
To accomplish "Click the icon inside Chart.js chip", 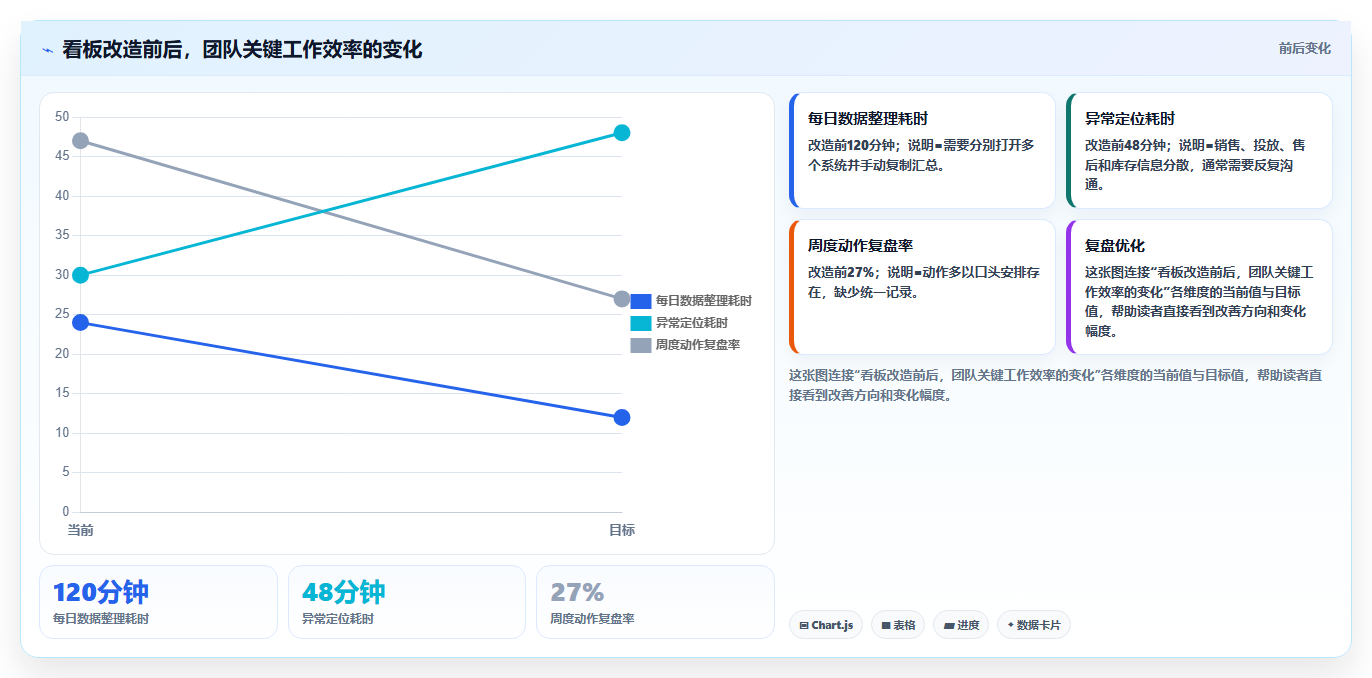I will pos(804,626).
